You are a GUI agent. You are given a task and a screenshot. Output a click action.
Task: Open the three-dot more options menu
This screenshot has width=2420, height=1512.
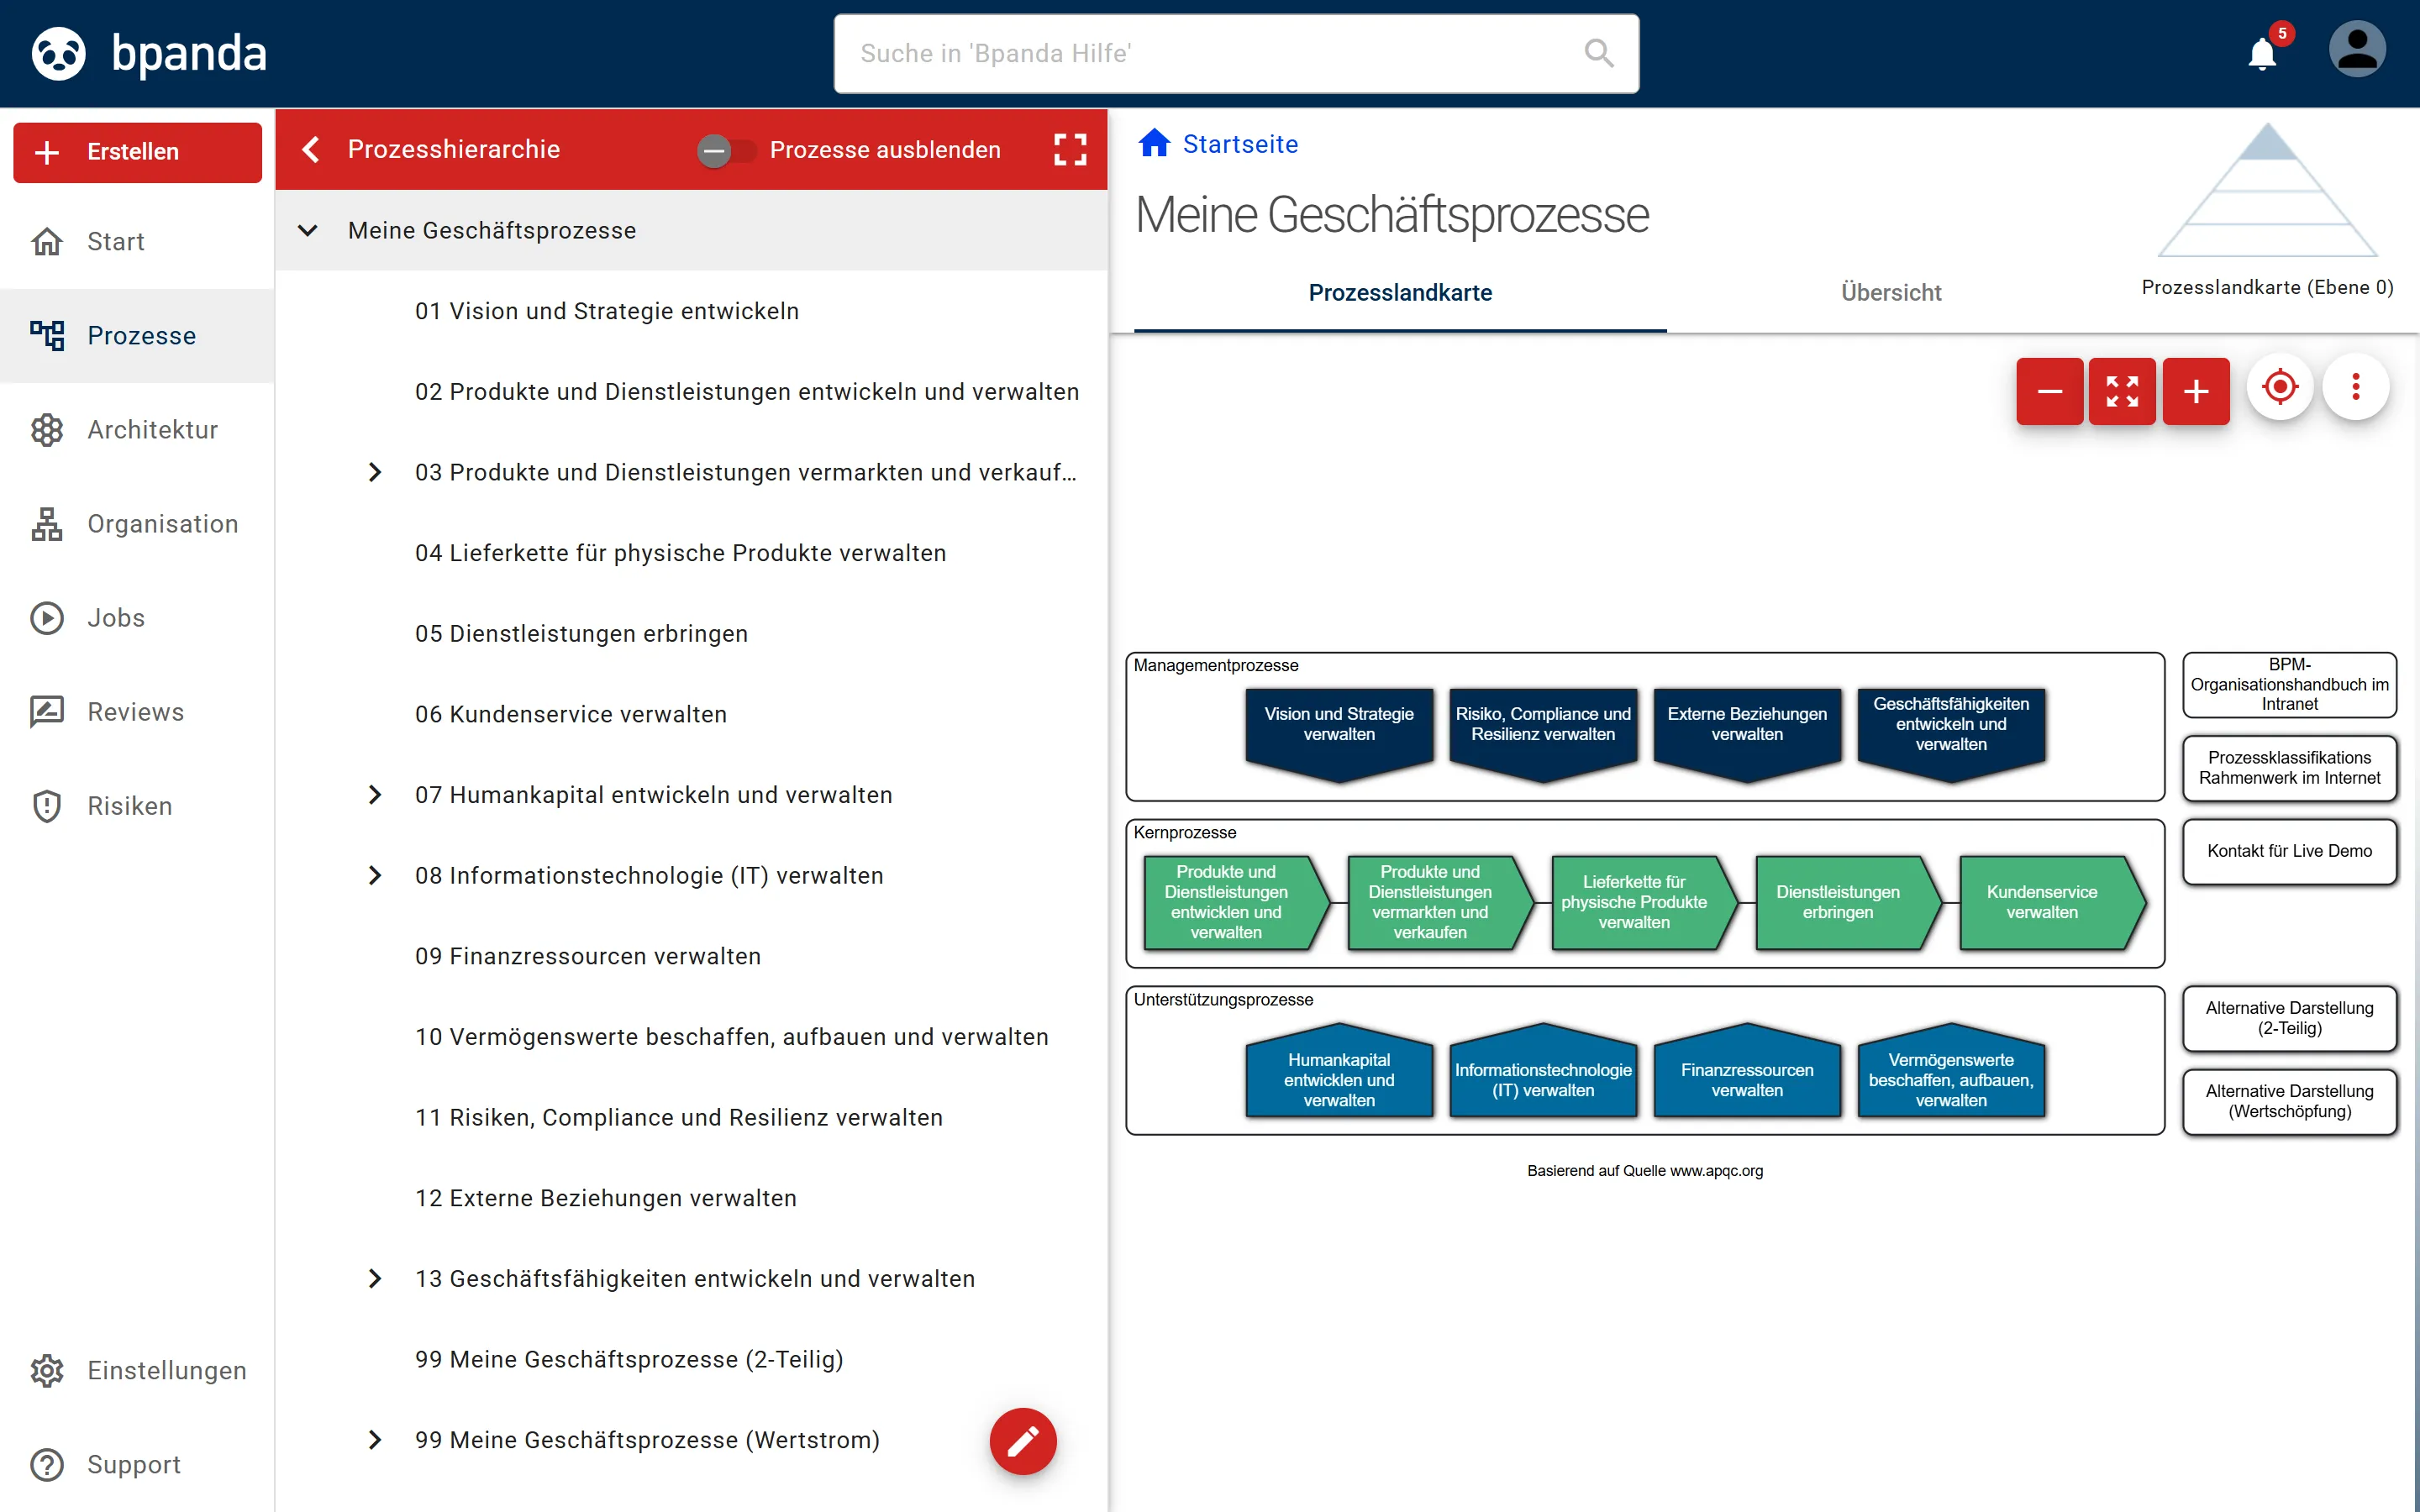(x=2356, y=387)
